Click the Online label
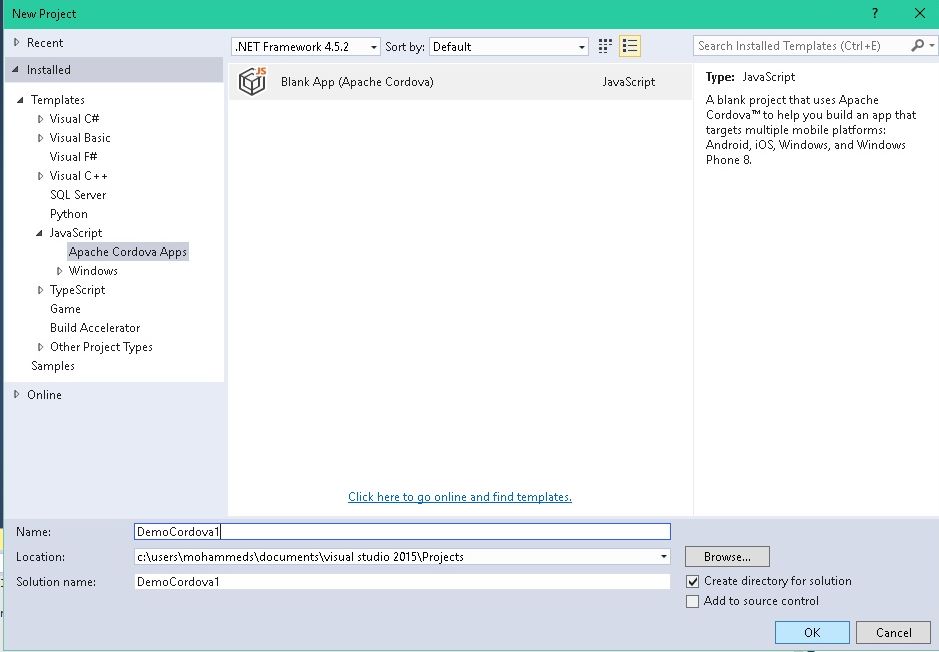Viewport: 939px width, 652px height. click(x=44, y=395)
